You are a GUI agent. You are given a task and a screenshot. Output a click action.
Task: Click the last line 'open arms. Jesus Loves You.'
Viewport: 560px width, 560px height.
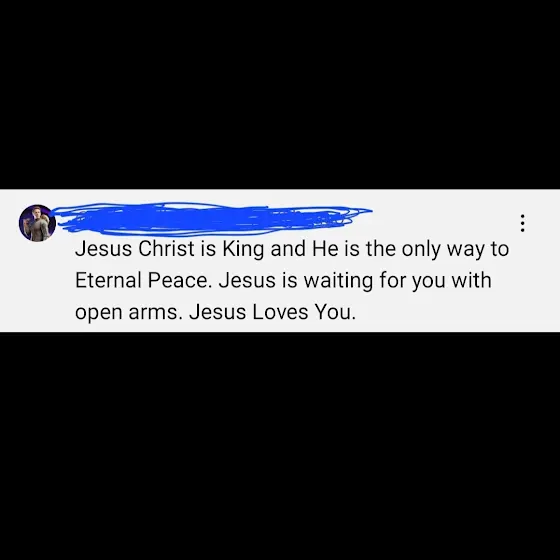215,312
